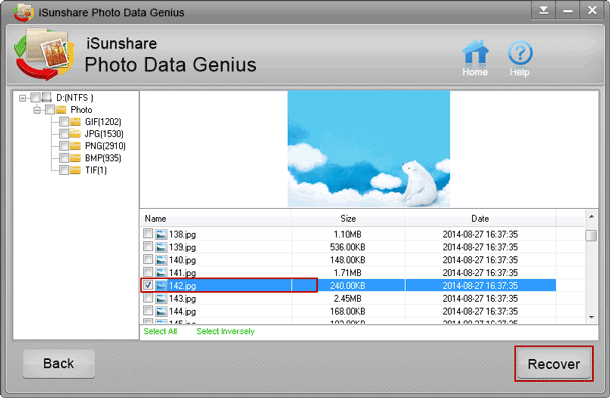Click the PNG folder icon
Screen dimensions: 610x398
click(x=75, y=146)
